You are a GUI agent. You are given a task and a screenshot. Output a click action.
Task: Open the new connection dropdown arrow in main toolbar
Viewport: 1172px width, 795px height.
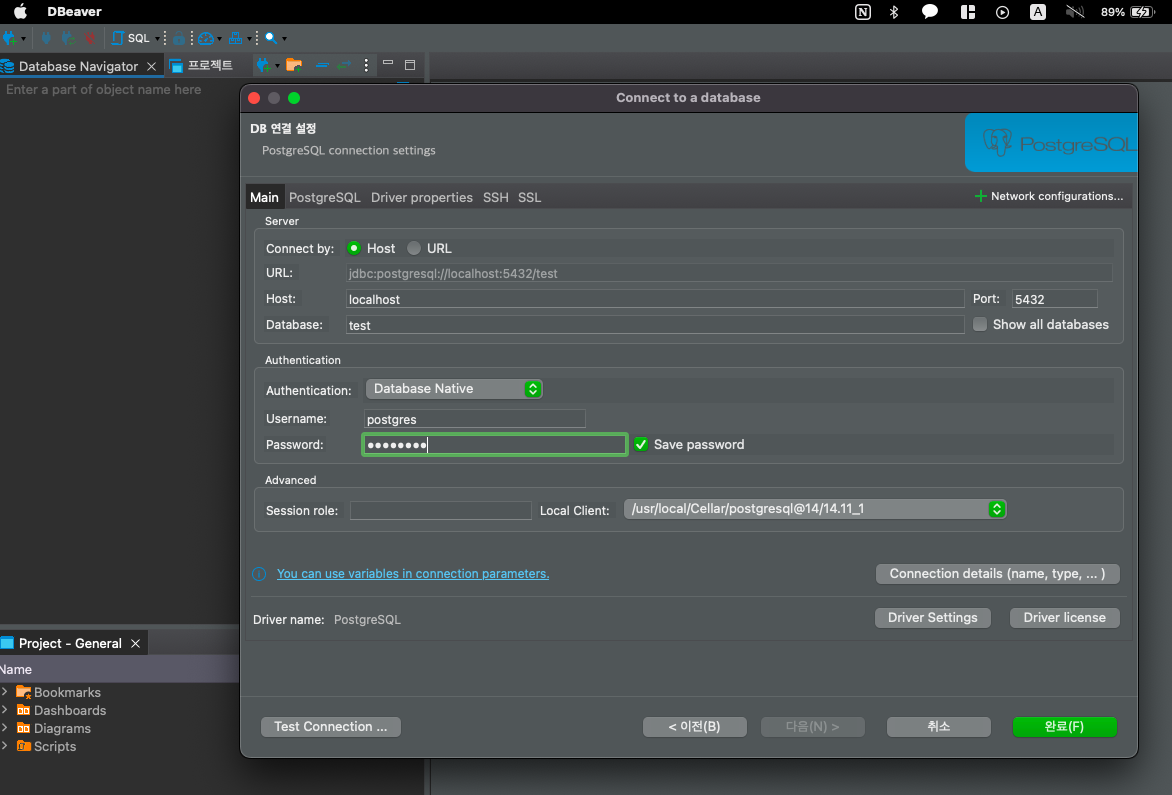[23, 39]
